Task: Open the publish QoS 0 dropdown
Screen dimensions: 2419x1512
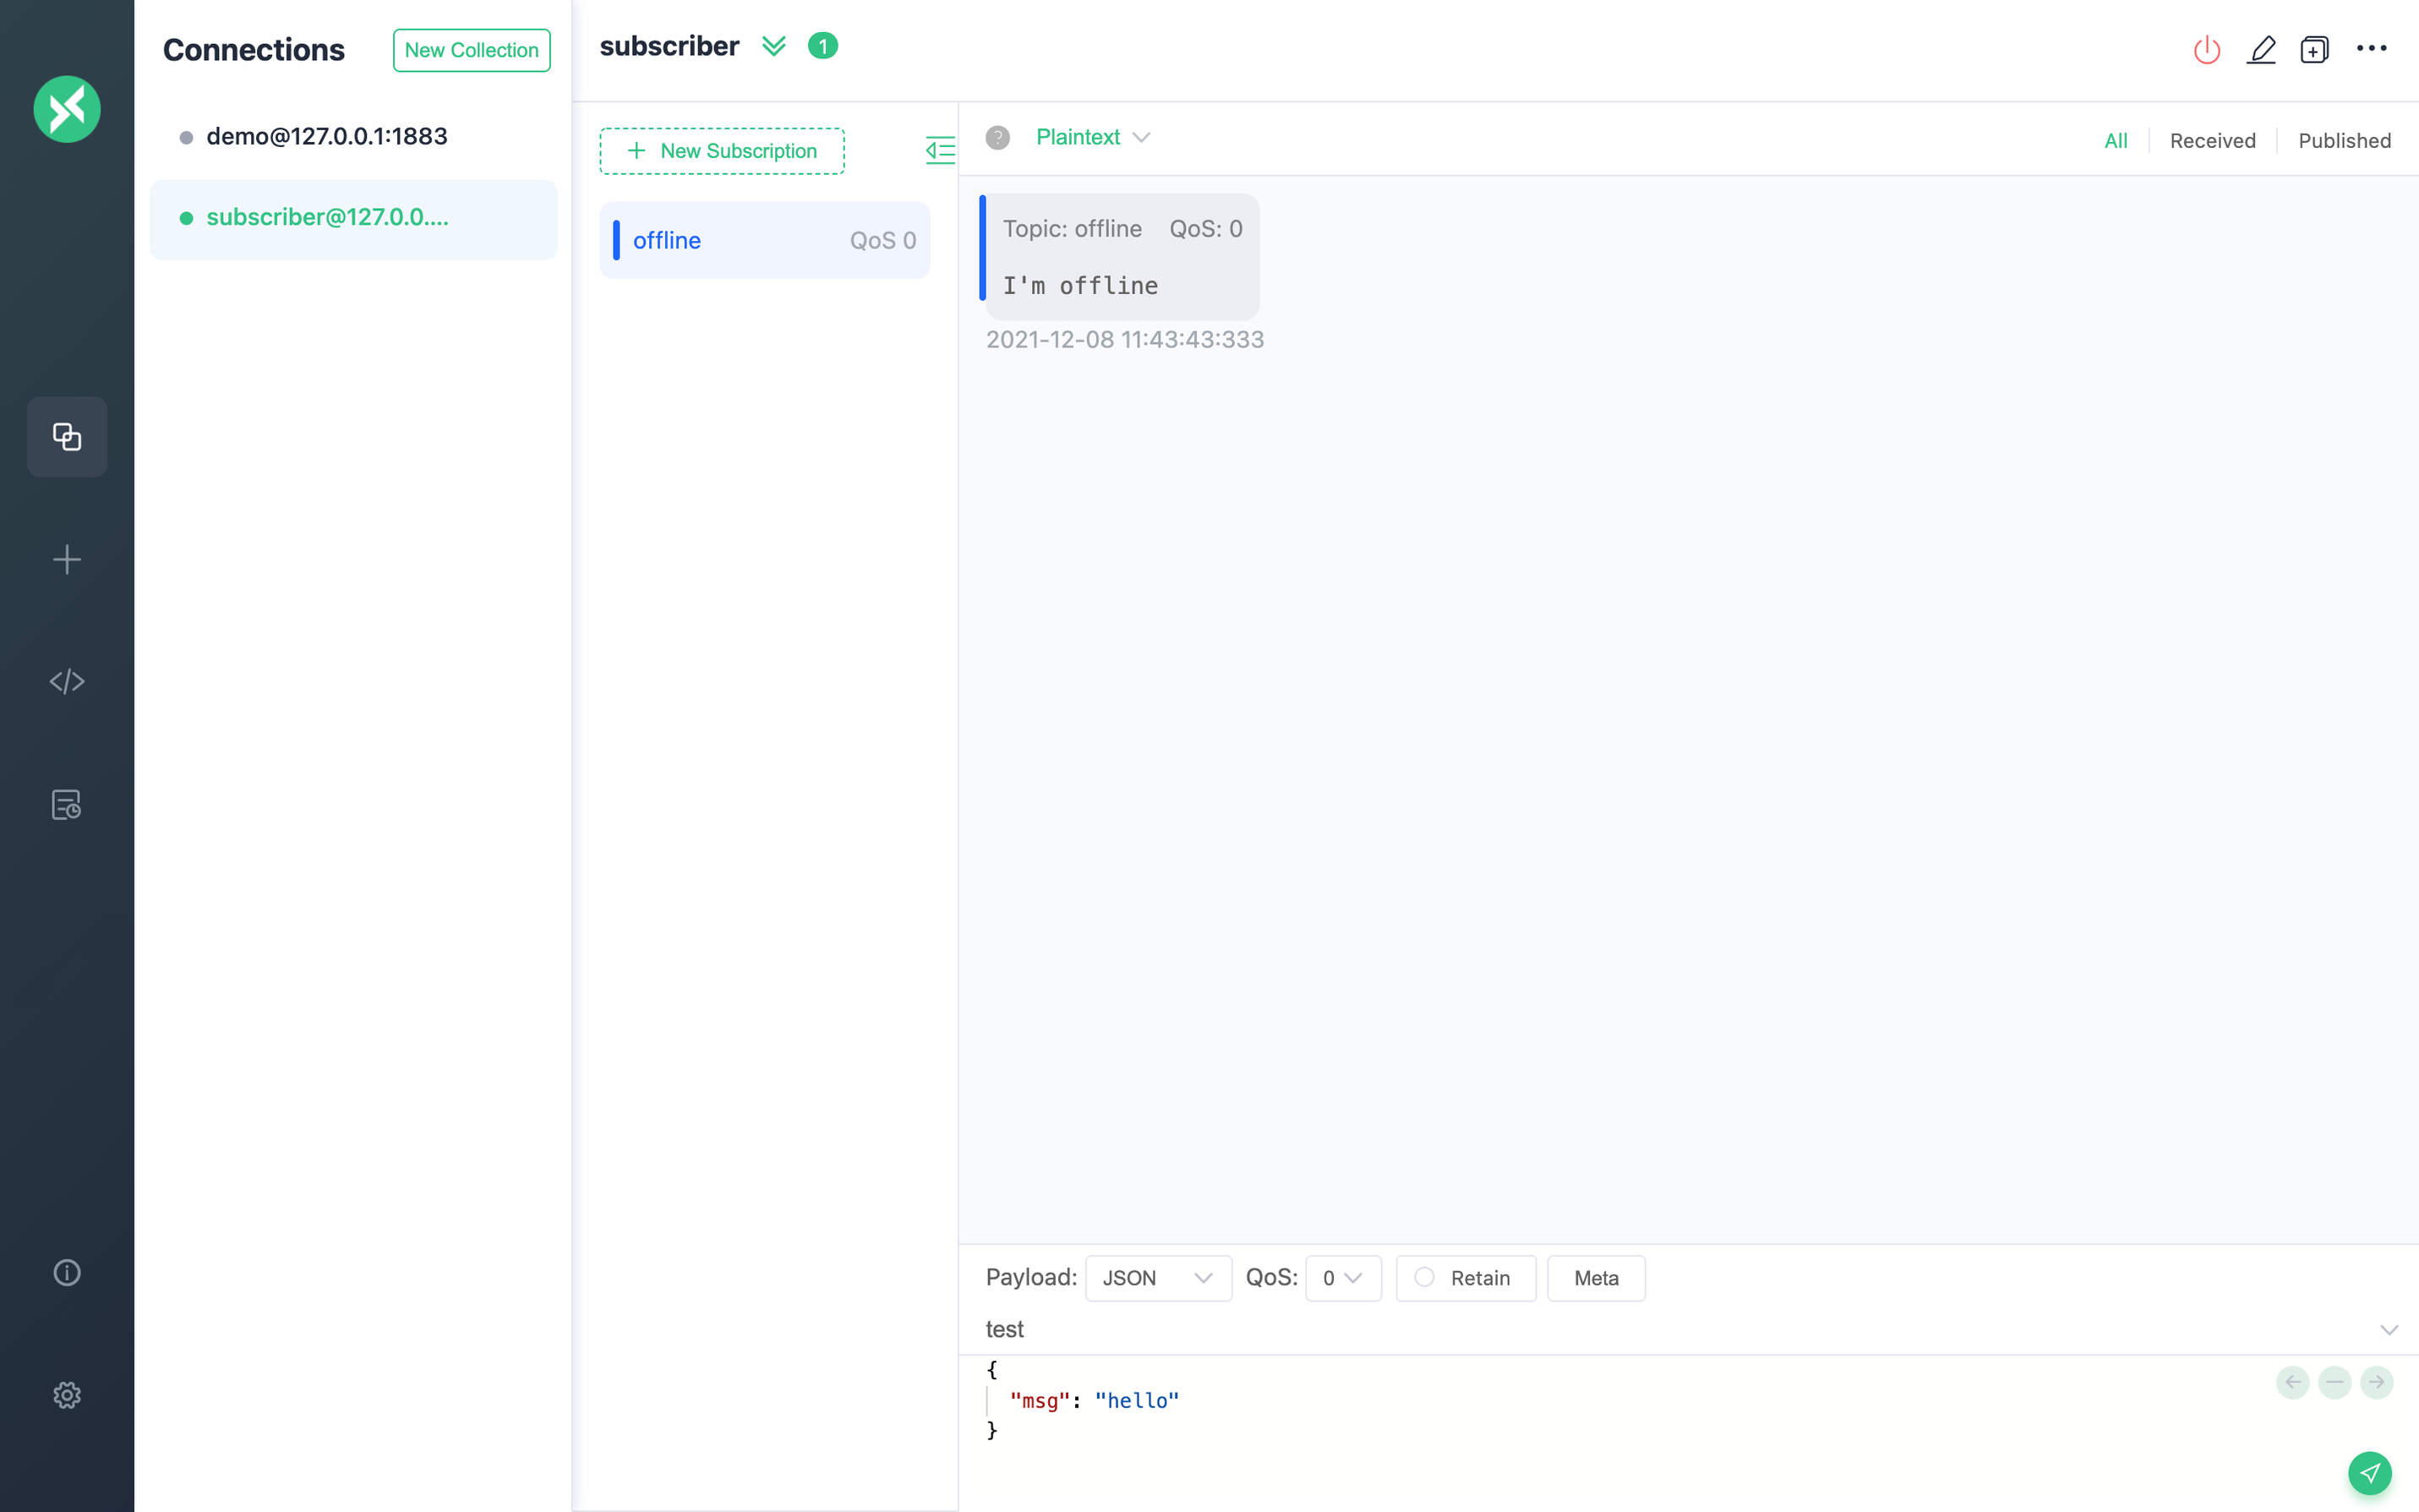Action: tap(1342, 1278)
